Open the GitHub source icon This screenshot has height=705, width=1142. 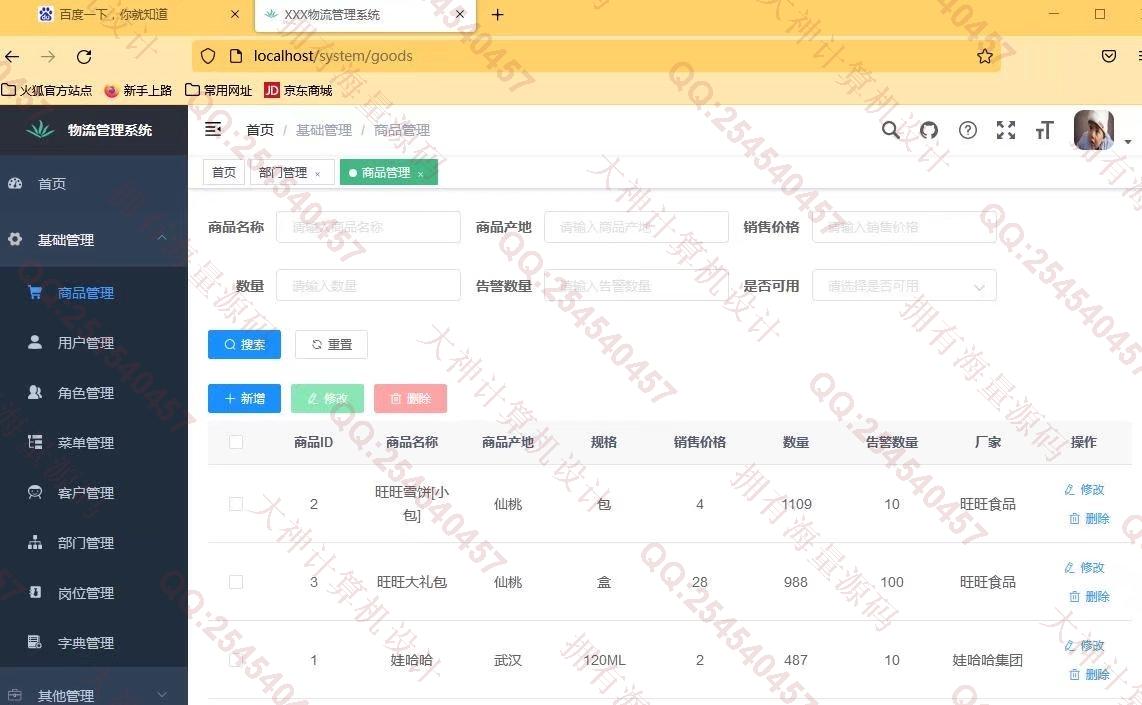pos(929,130)
